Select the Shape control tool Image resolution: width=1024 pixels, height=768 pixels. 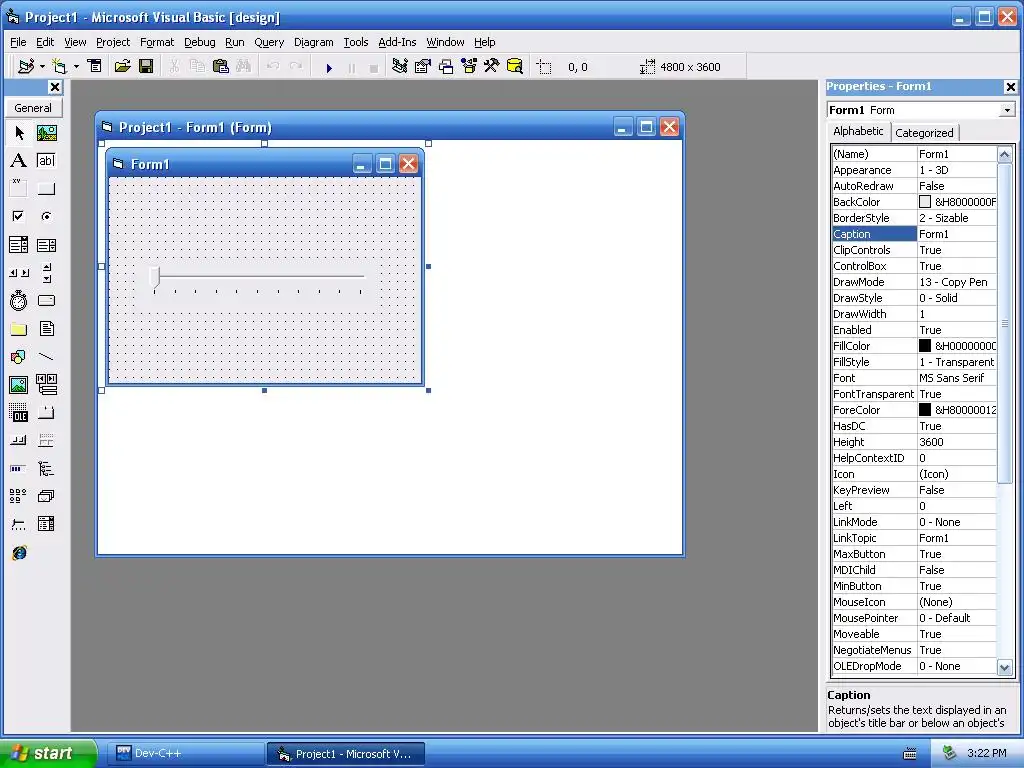(19, 357)
